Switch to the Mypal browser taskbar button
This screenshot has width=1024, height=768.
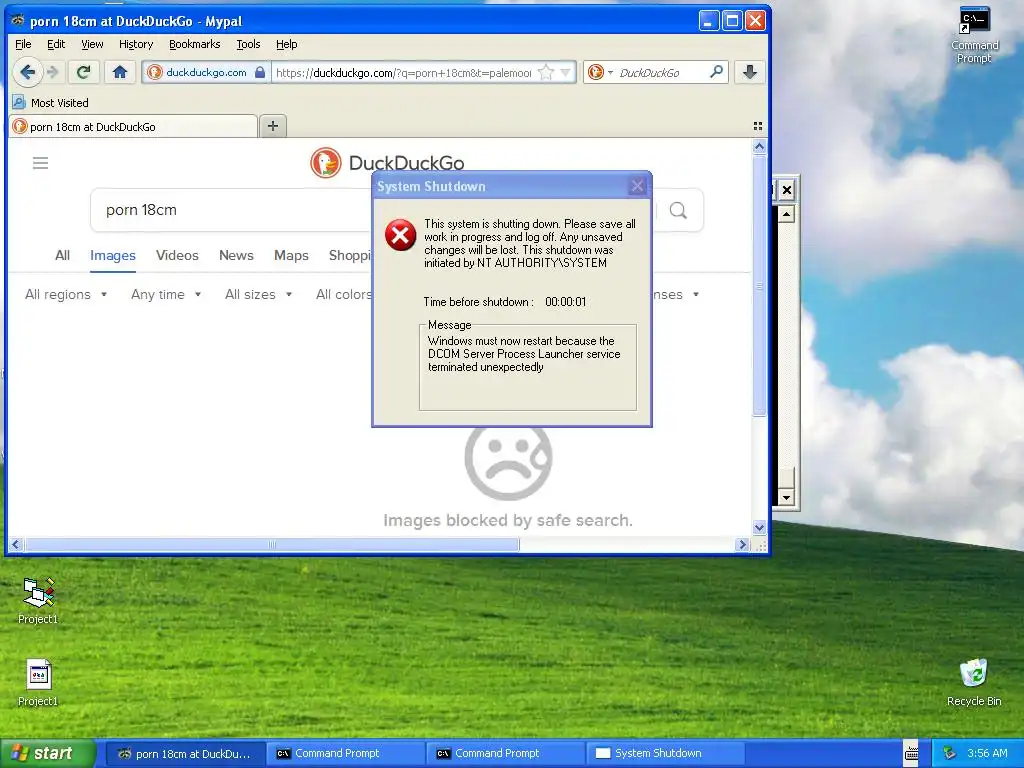click(185, 754)
